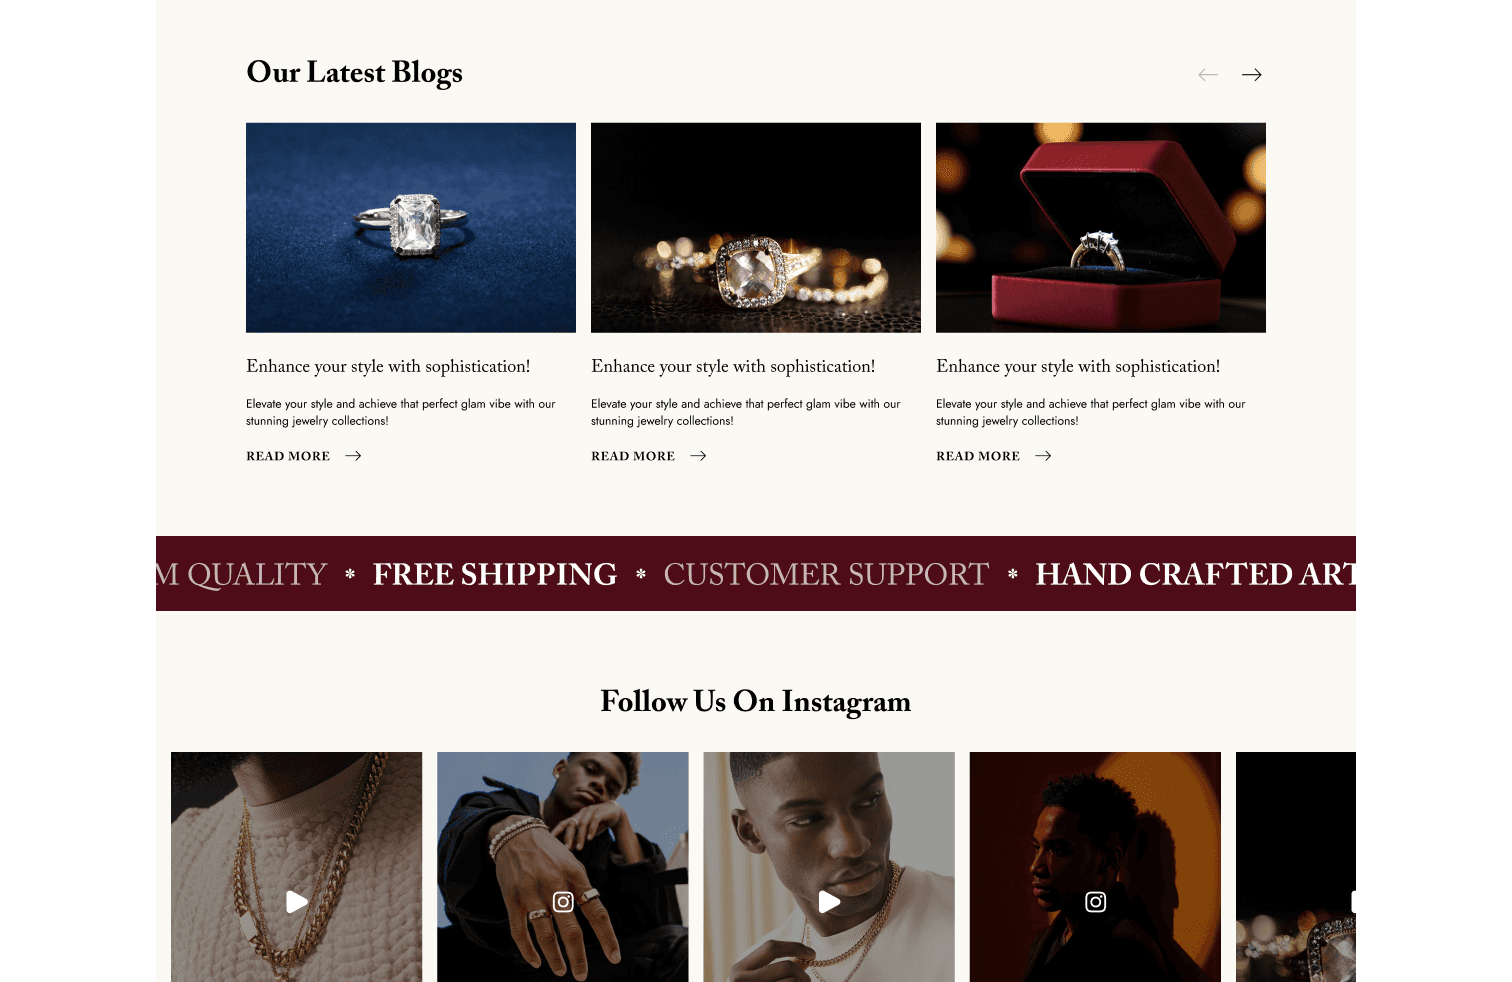Click arrow beside second Read More link
The image size is (1512, 982).
(x=698, y=456)
